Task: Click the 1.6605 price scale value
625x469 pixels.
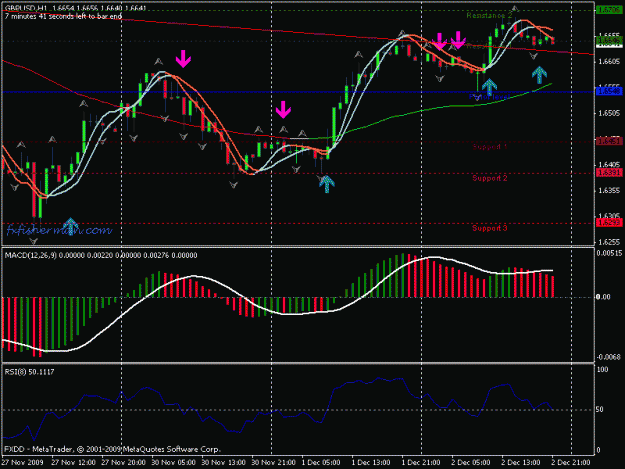Action: [x=609, y=61]
